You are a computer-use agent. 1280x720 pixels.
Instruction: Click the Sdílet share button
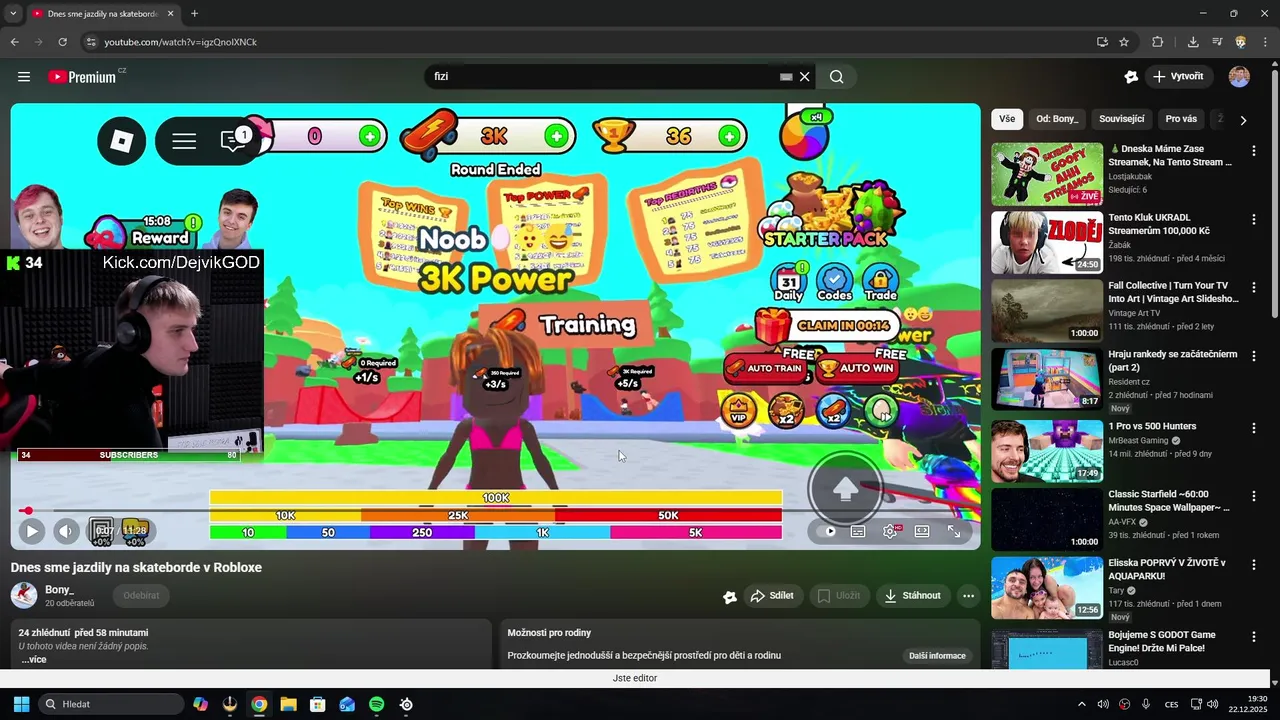pos(772,596)
